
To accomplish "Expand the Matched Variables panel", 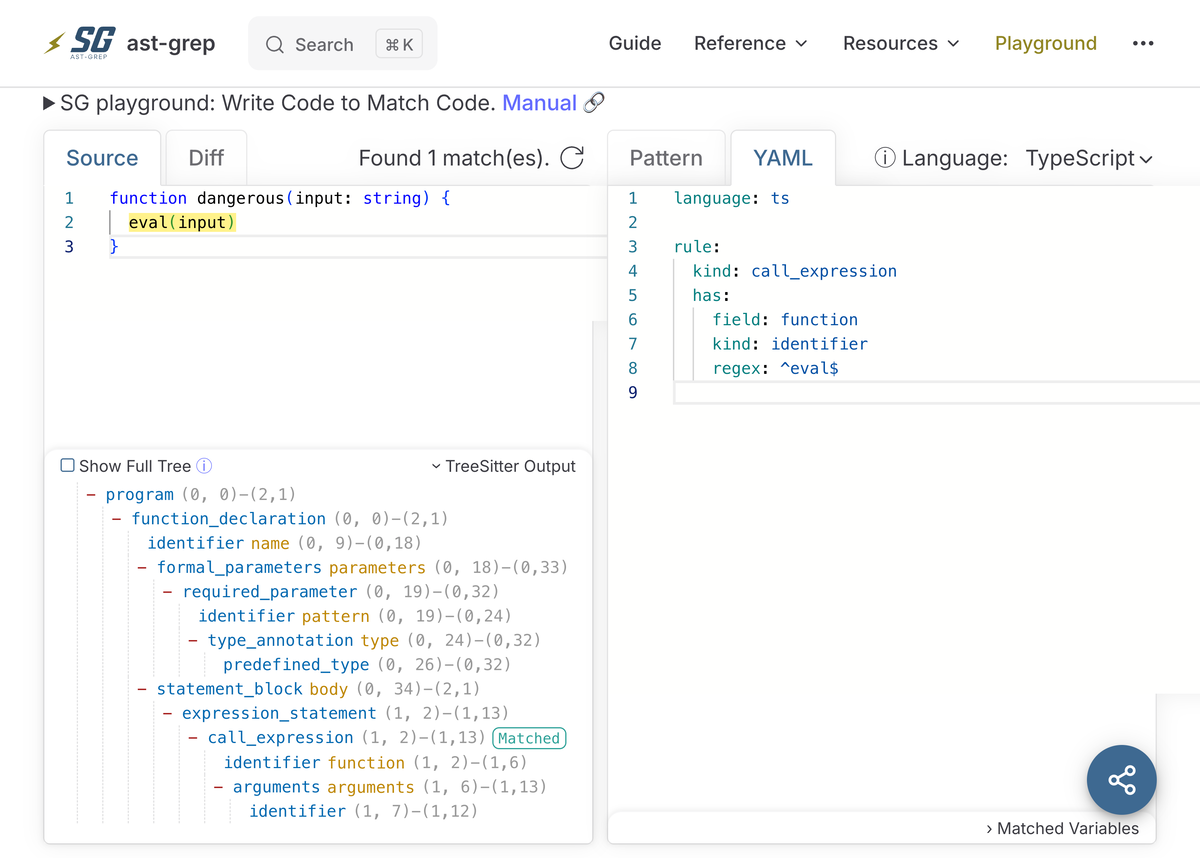I will [x=1062, y=828].
